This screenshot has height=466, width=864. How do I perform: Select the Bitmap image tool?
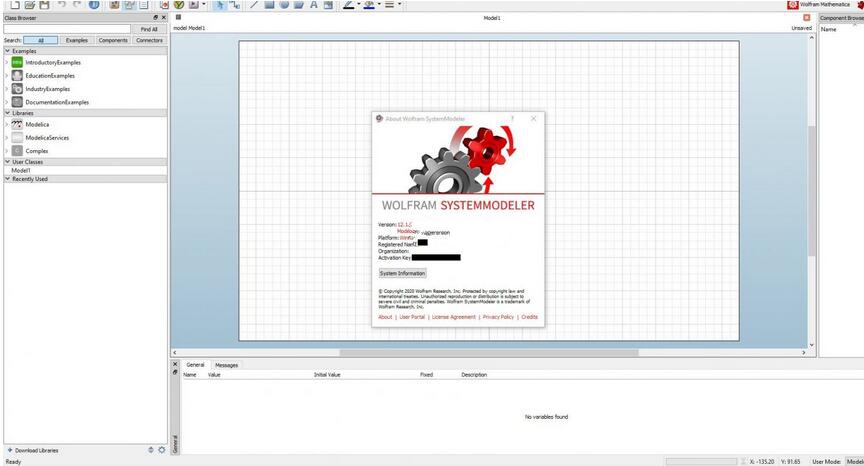tap(328, 4)
